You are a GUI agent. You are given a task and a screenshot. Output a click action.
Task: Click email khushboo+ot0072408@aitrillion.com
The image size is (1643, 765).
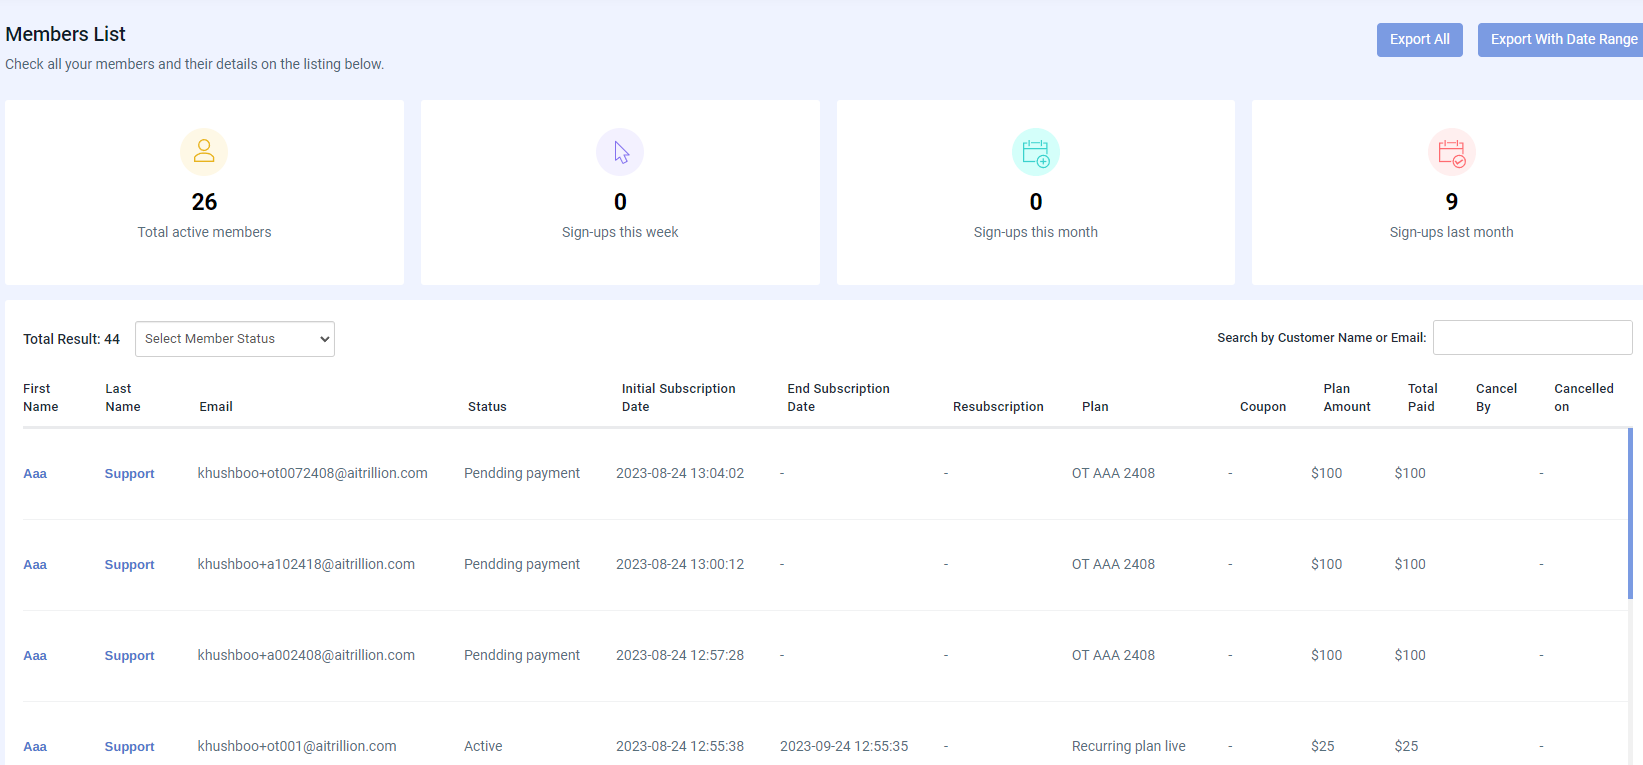(x=313, y=473)
